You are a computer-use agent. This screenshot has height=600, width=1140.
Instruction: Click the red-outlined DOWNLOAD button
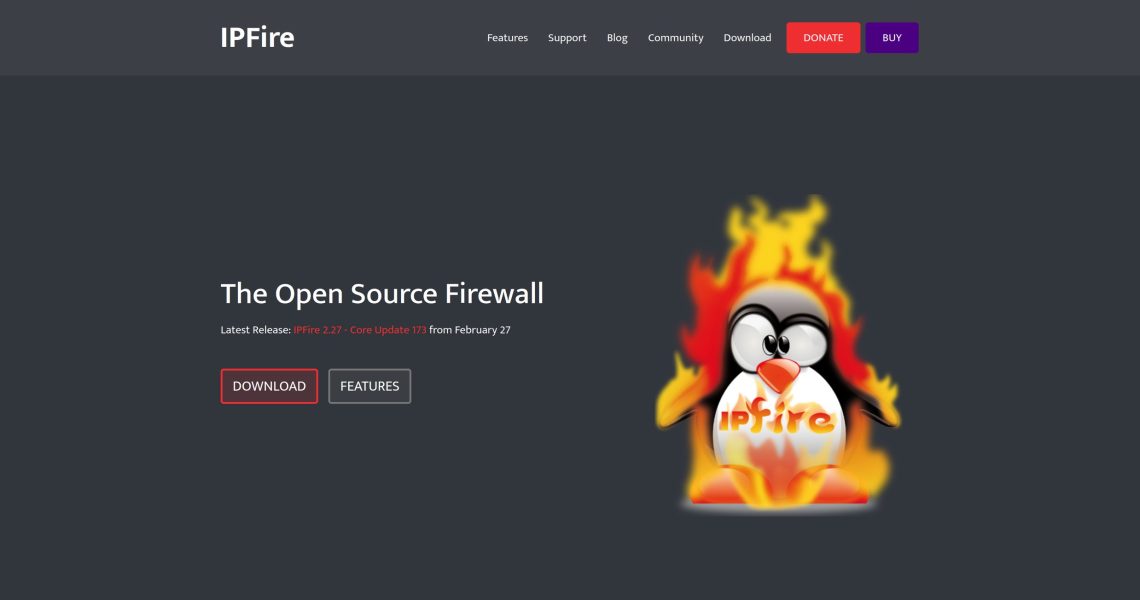coord(269,386)
